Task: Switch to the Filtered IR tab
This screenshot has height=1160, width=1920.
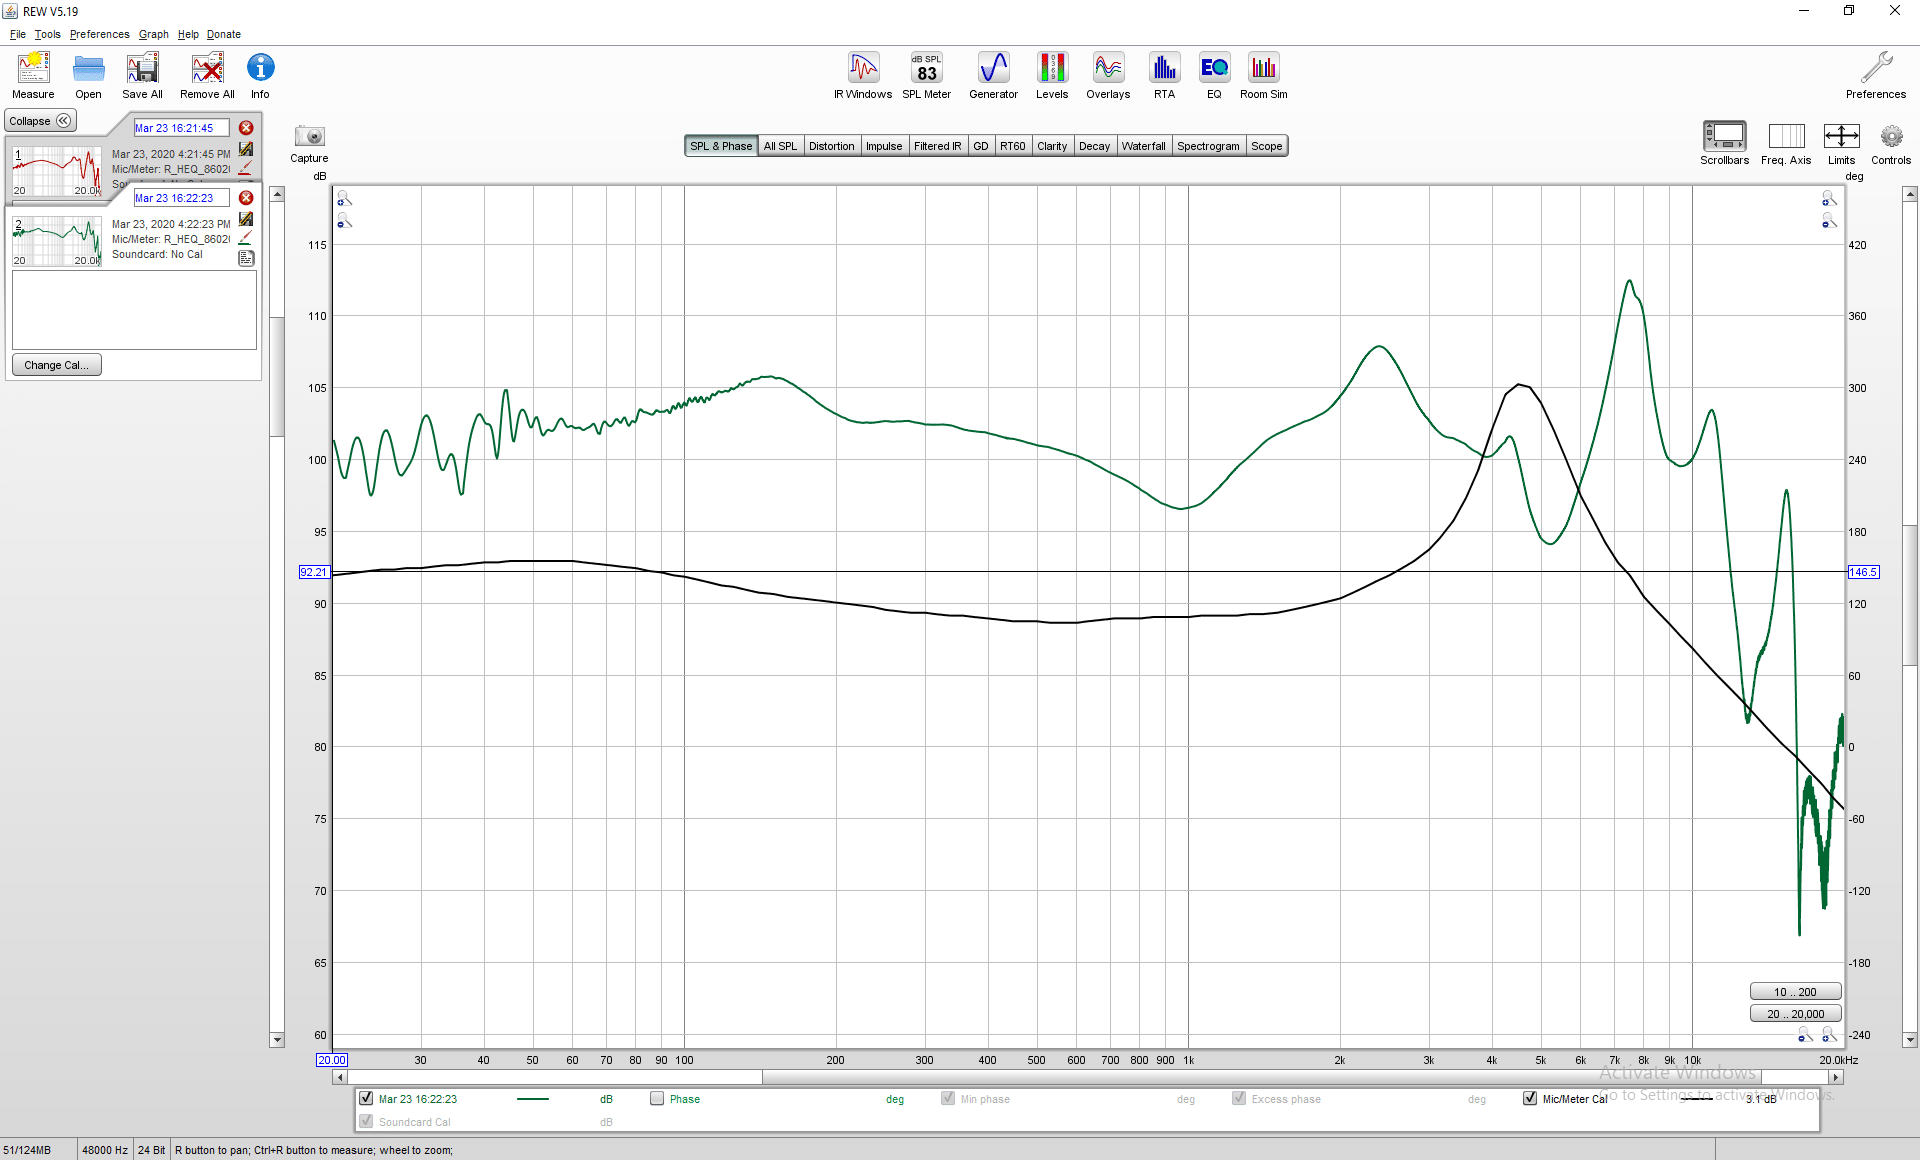Action: [x=938, y=146]
